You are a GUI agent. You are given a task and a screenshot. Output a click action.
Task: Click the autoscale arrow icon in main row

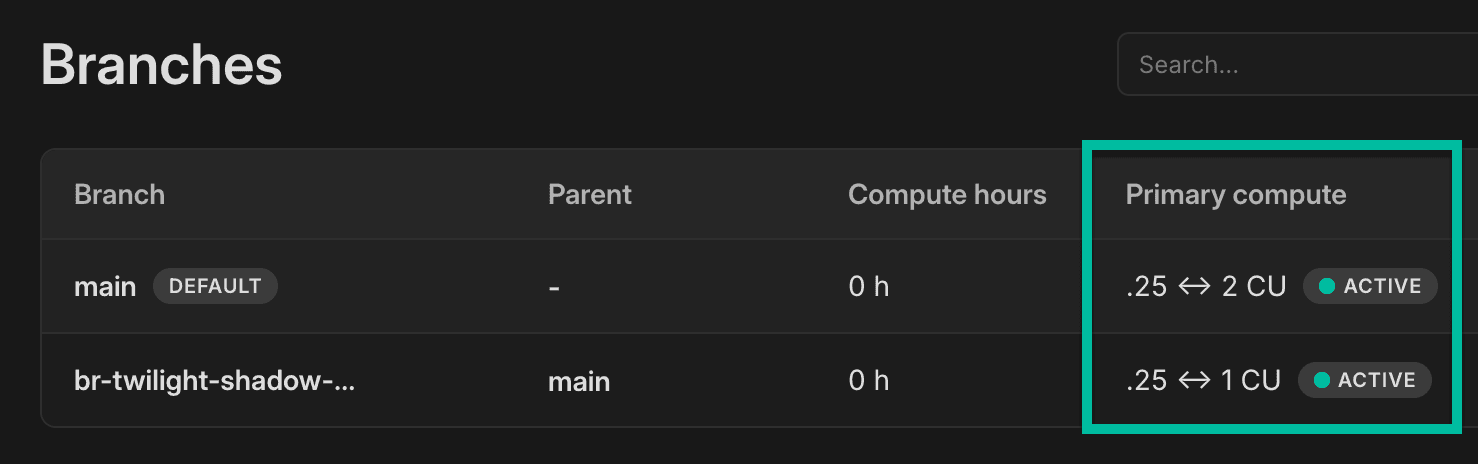(x=1194, y=287)
